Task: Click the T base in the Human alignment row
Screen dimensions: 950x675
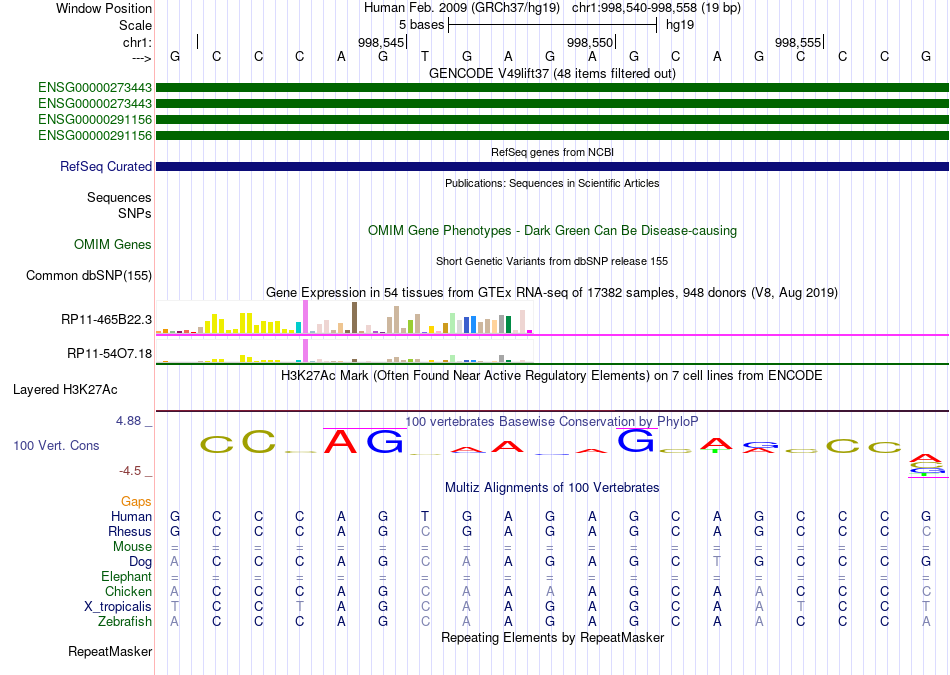Action: (425, 516)
